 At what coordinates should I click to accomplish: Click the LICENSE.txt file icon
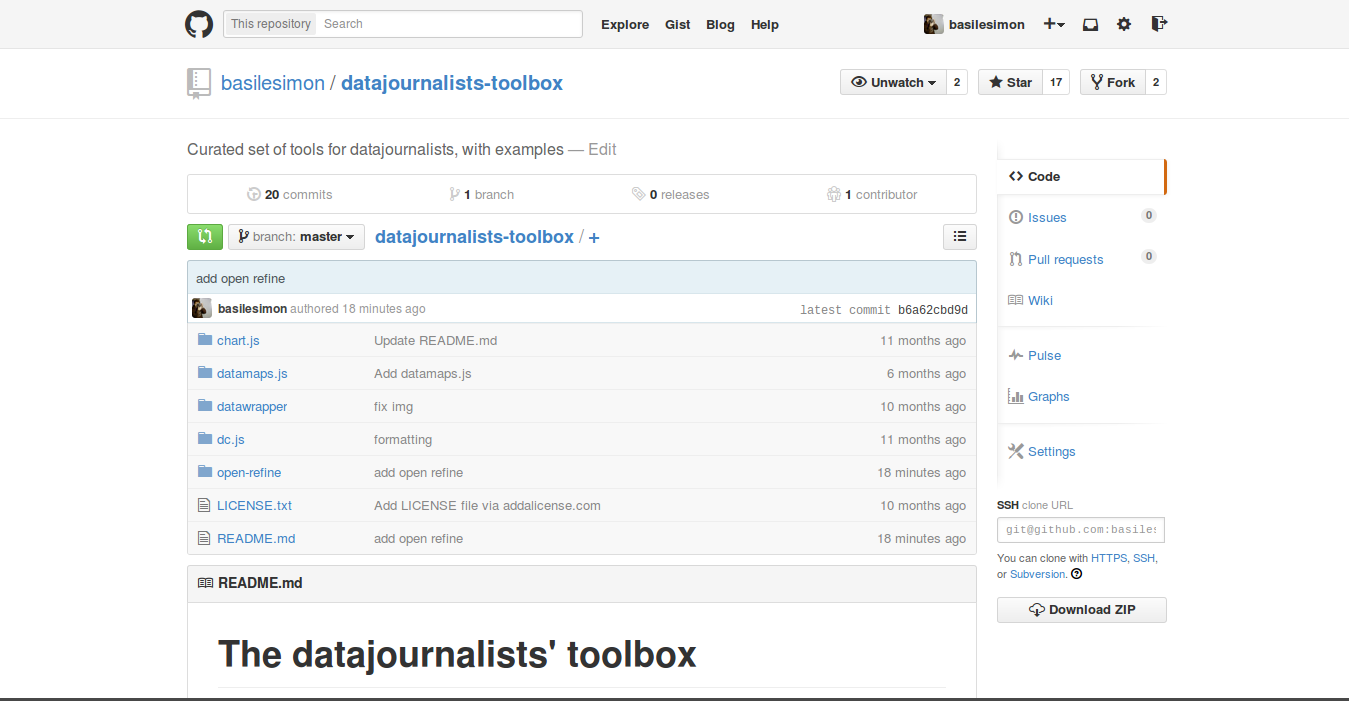(x=205, y=505)
